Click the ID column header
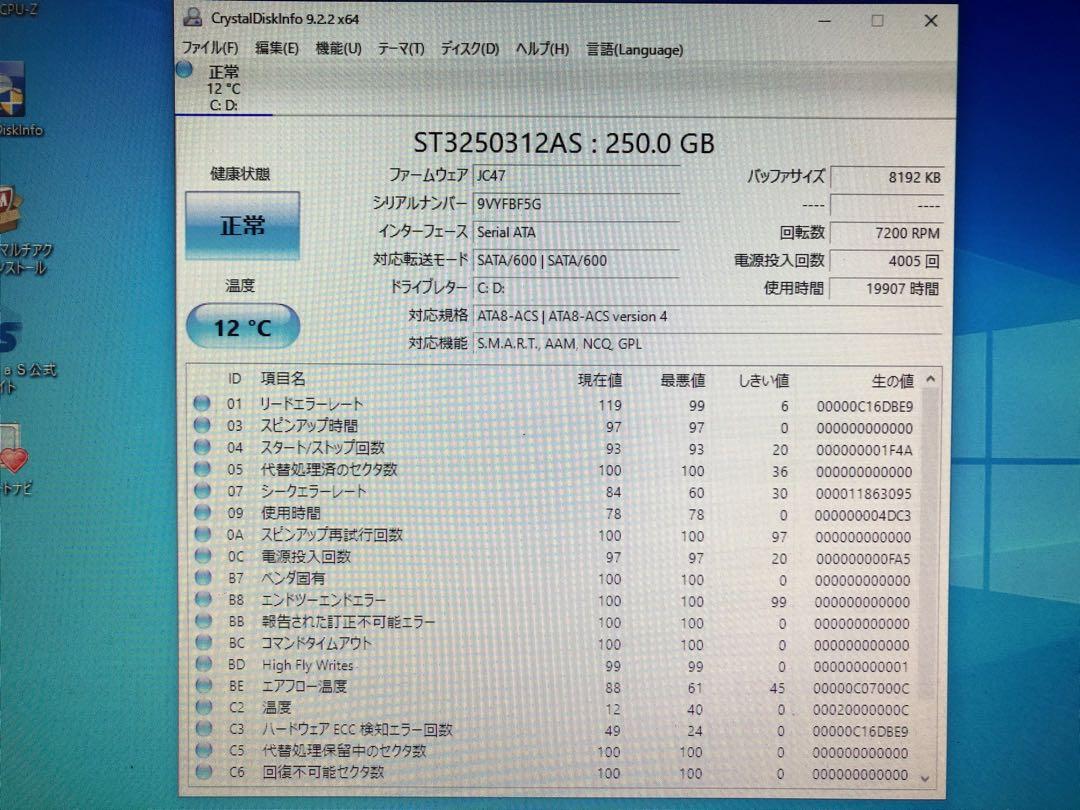Screen dimensions: 1080x810 [234, 378]
